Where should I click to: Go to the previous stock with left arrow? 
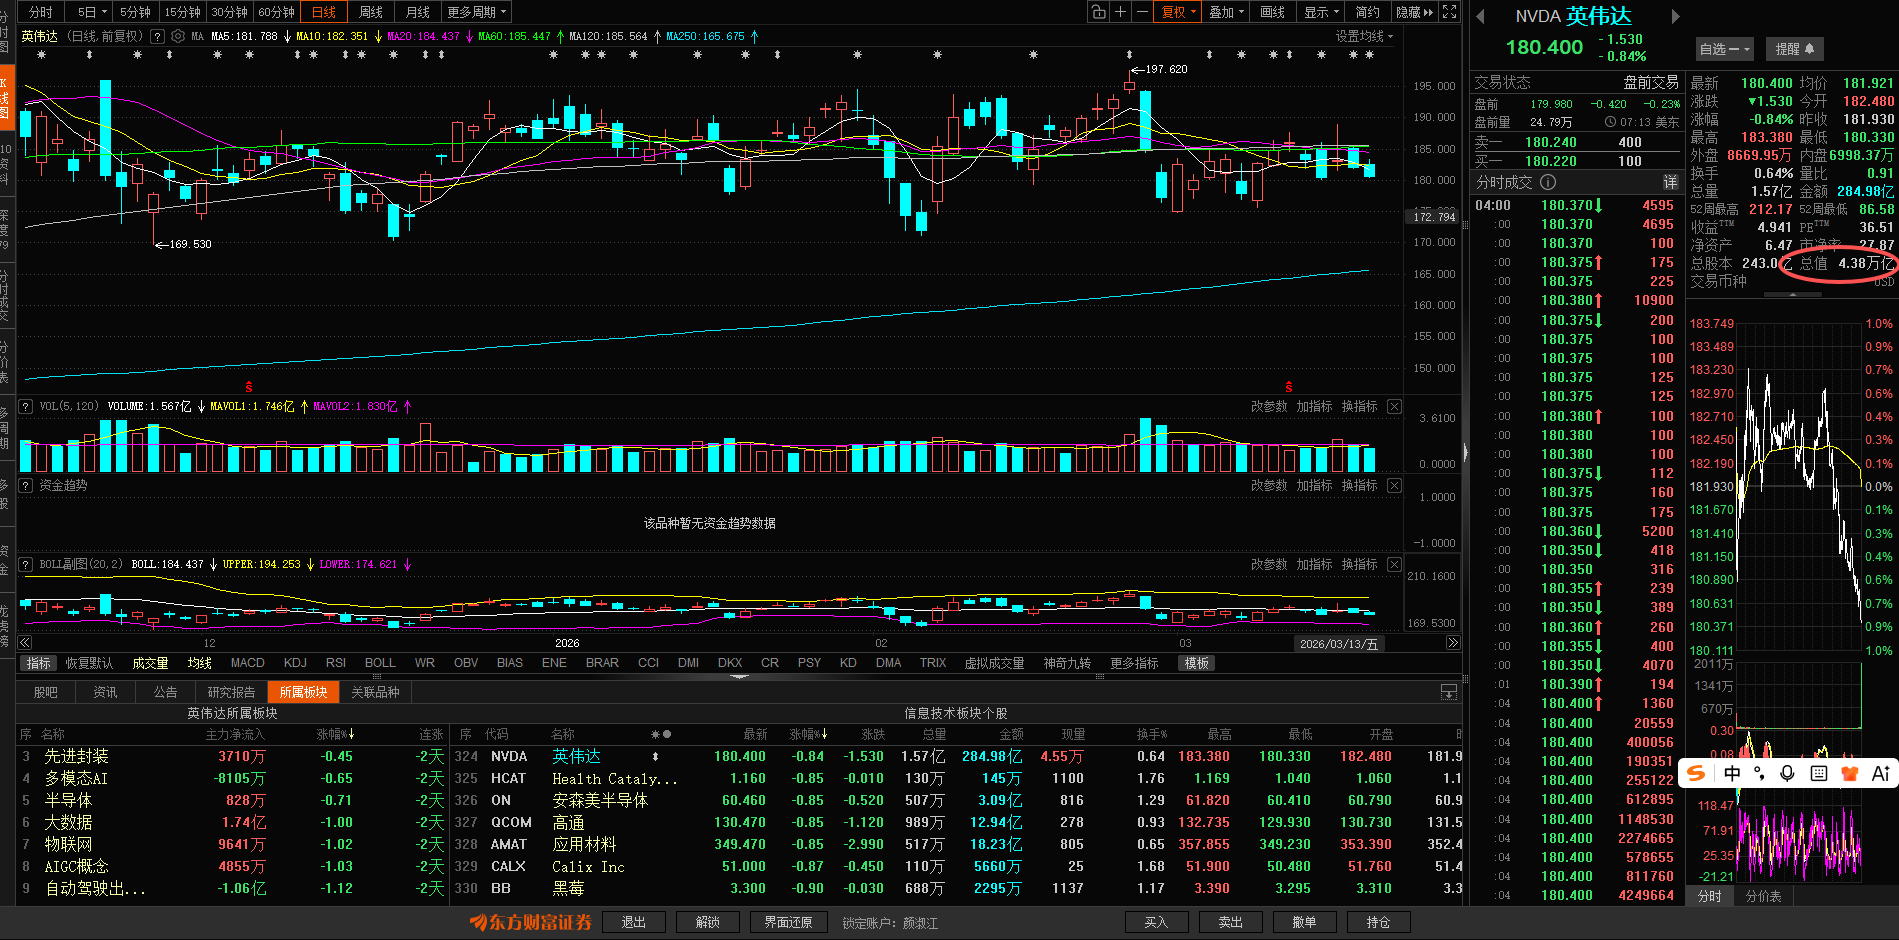[1480, 16]
